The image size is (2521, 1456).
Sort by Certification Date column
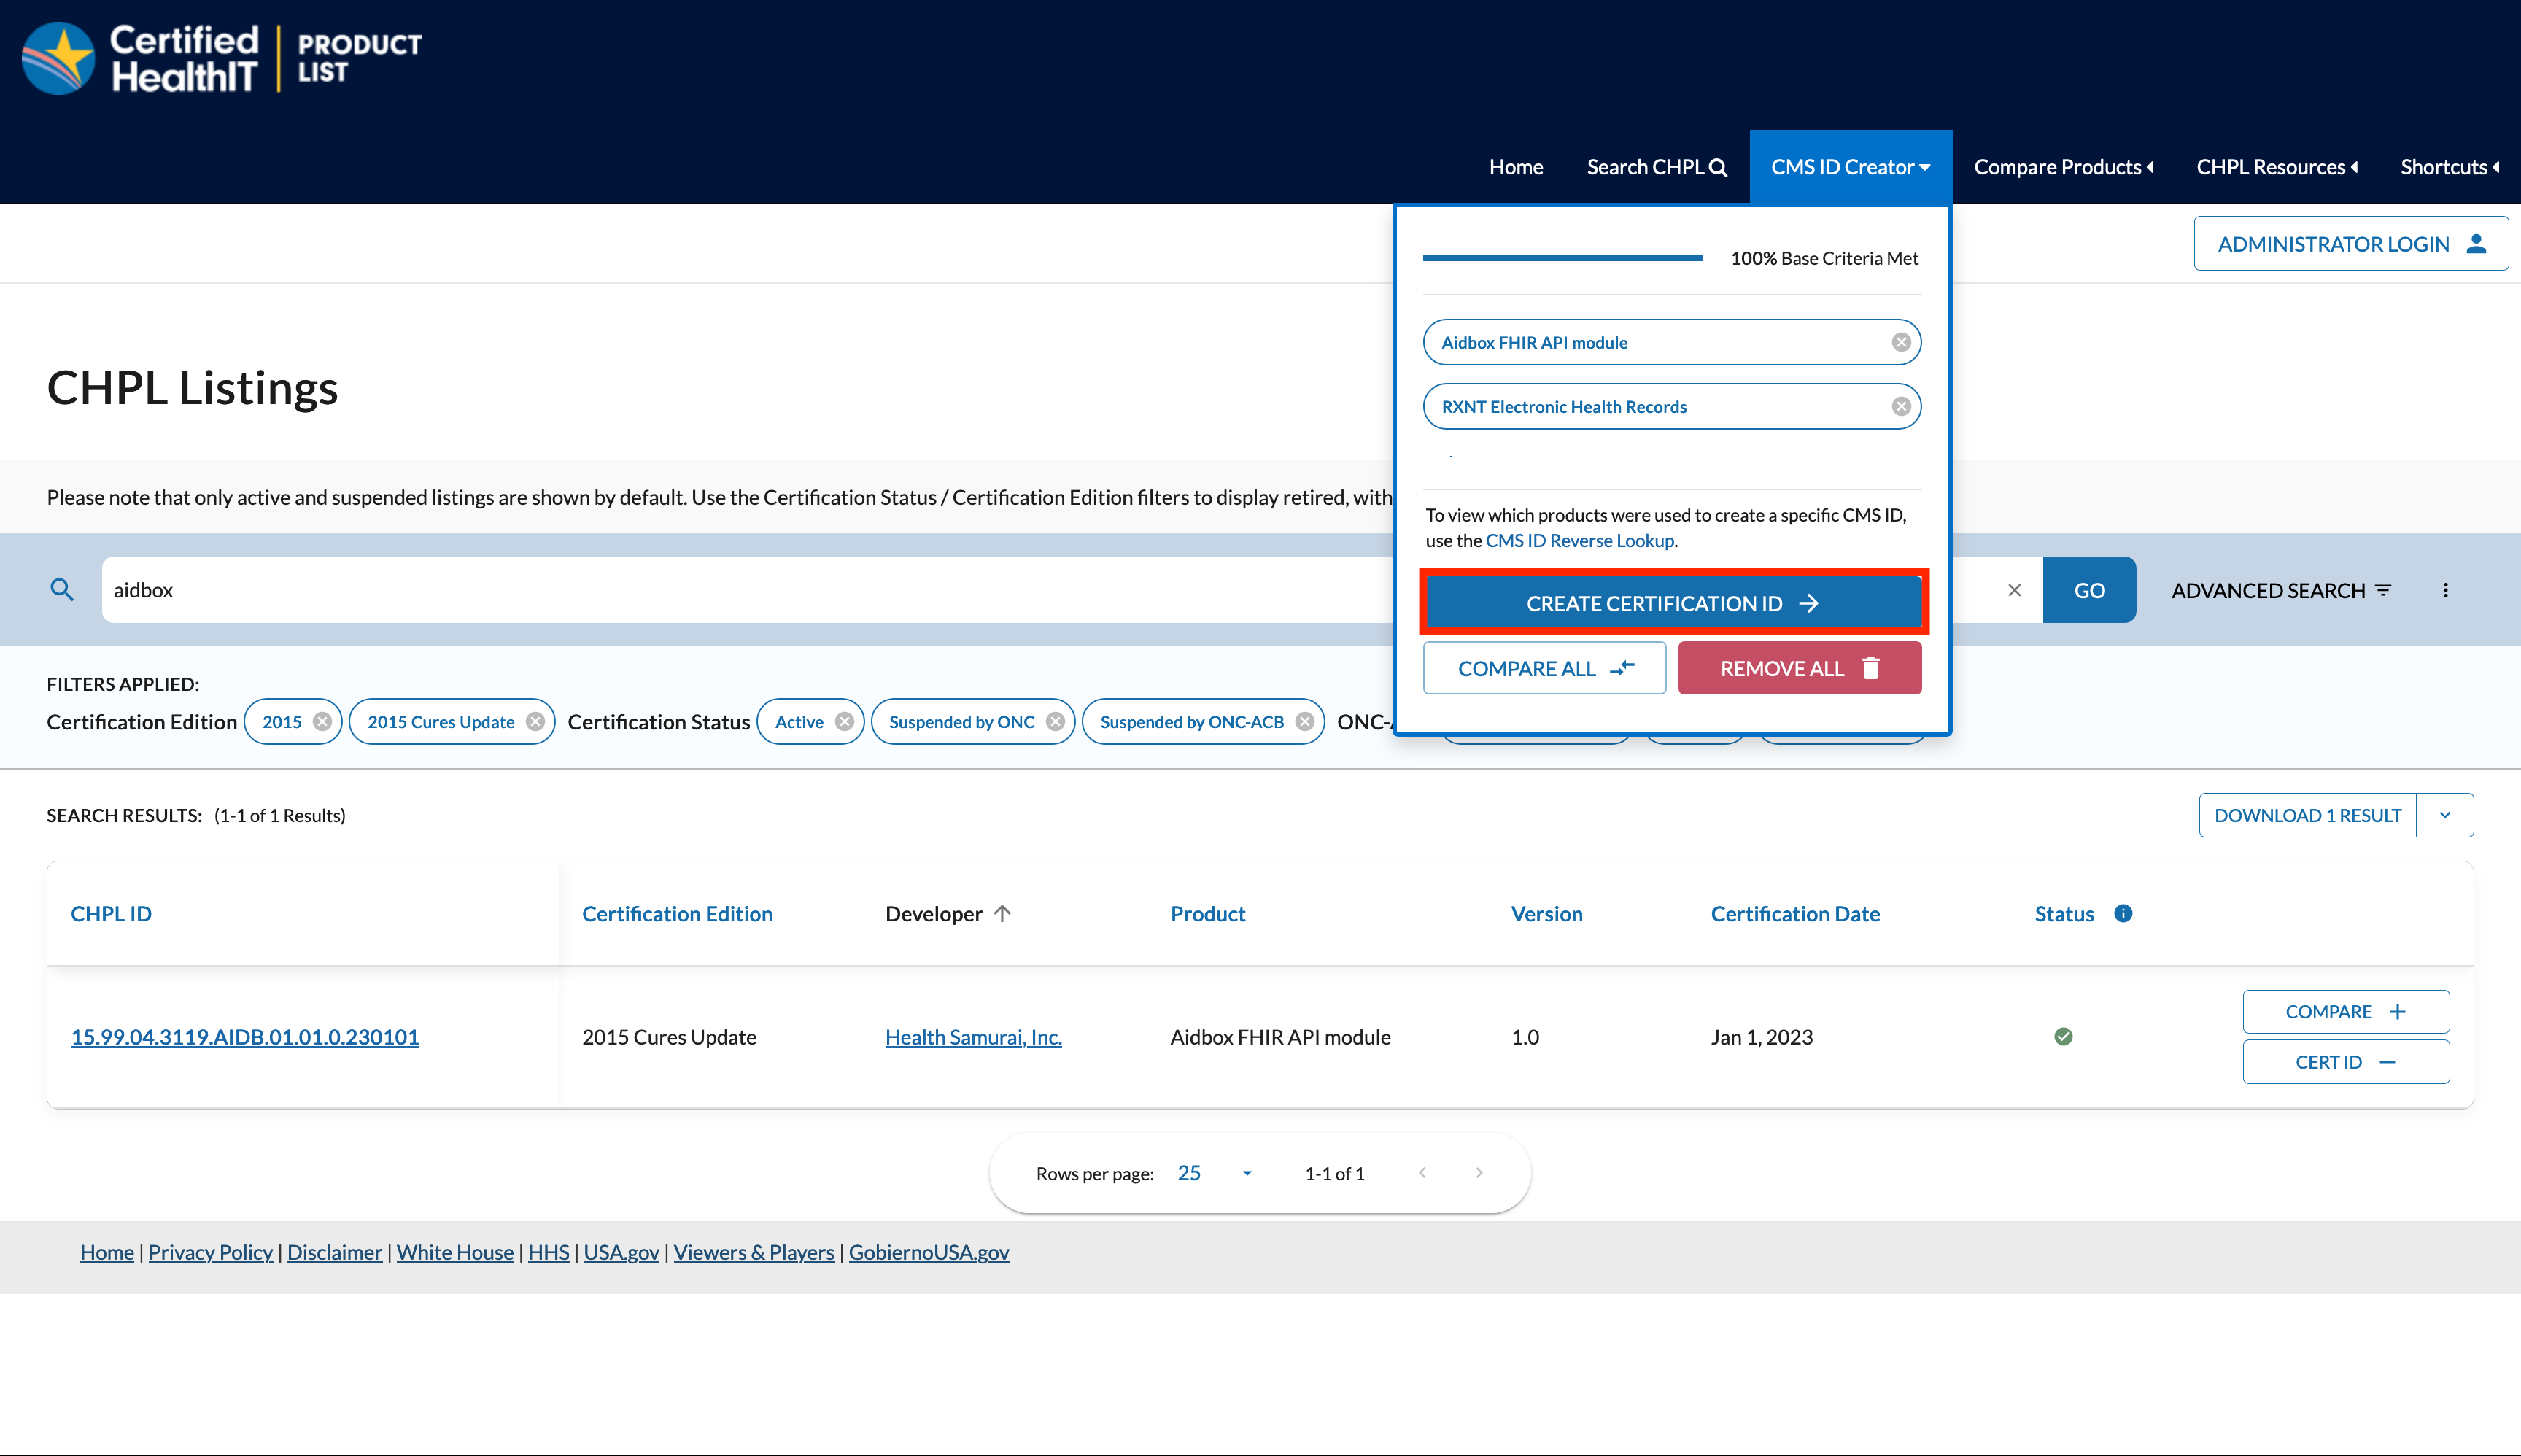click(1795, 913)
